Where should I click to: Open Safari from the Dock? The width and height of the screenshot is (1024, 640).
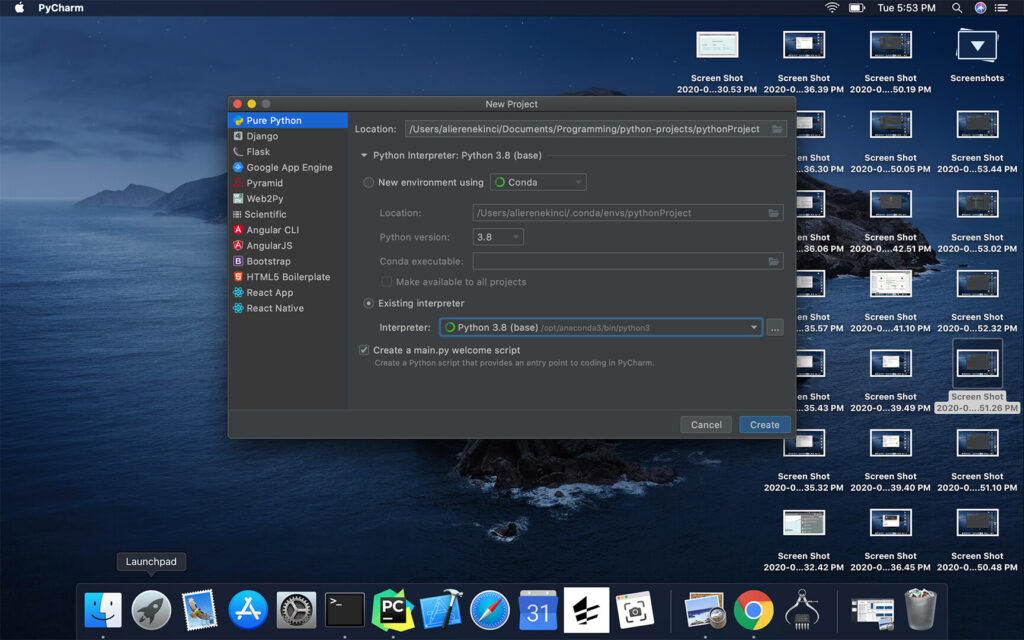pyautogui.click(x=490, y=611)
